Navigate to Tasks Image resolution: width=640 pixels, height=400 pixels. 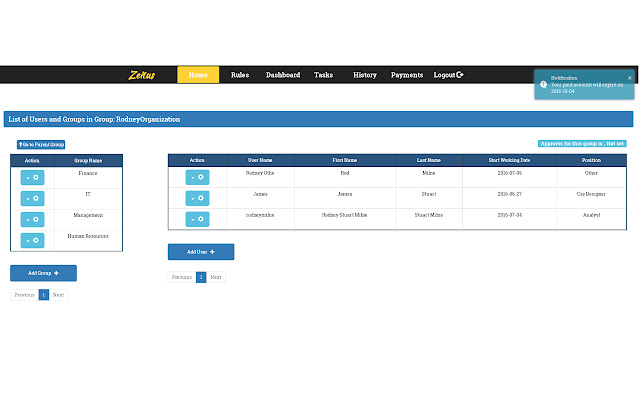pyautogui.click(x=323, y=75)
